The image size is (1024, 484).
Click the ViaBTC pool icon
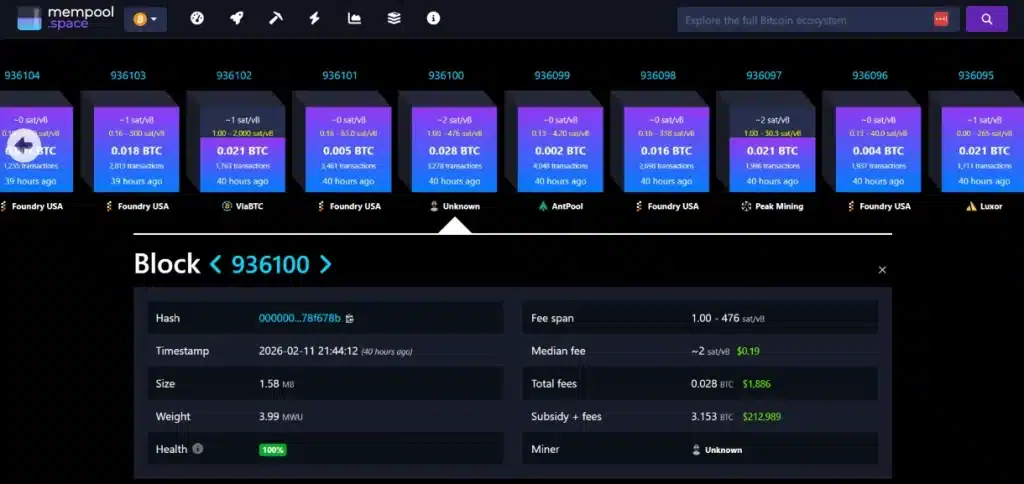(227, 206)
